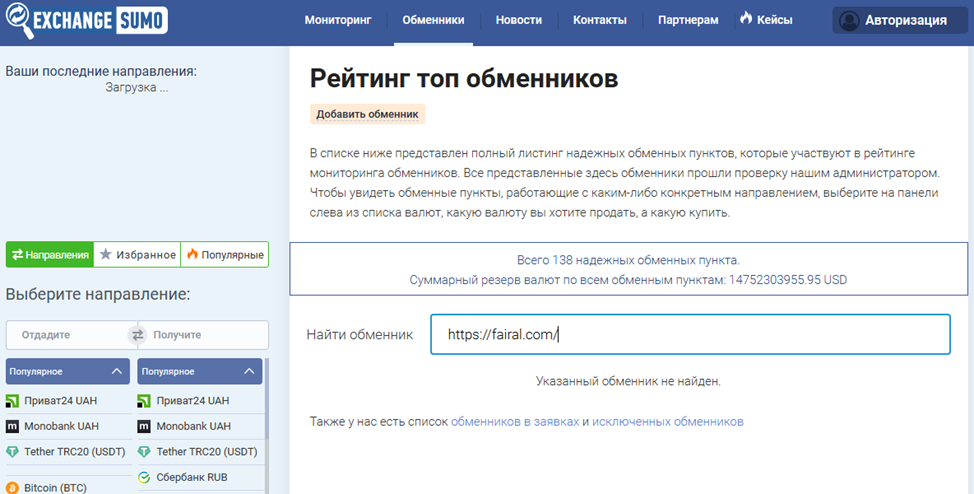Select Приват24 UAH in the give column
This screenshot has width=974, height=494.
click(x=68, y=401)
